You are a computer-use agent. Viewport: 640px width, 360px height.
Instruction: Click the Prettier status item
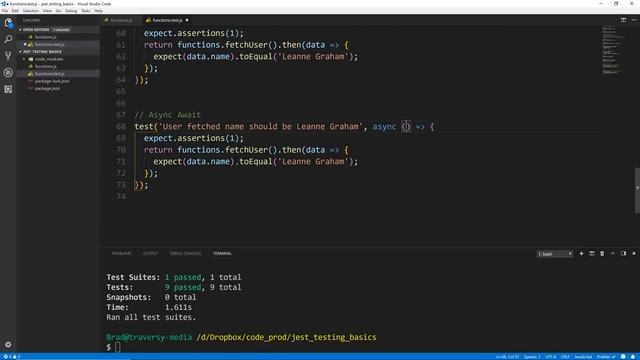[x=606, y=357]
